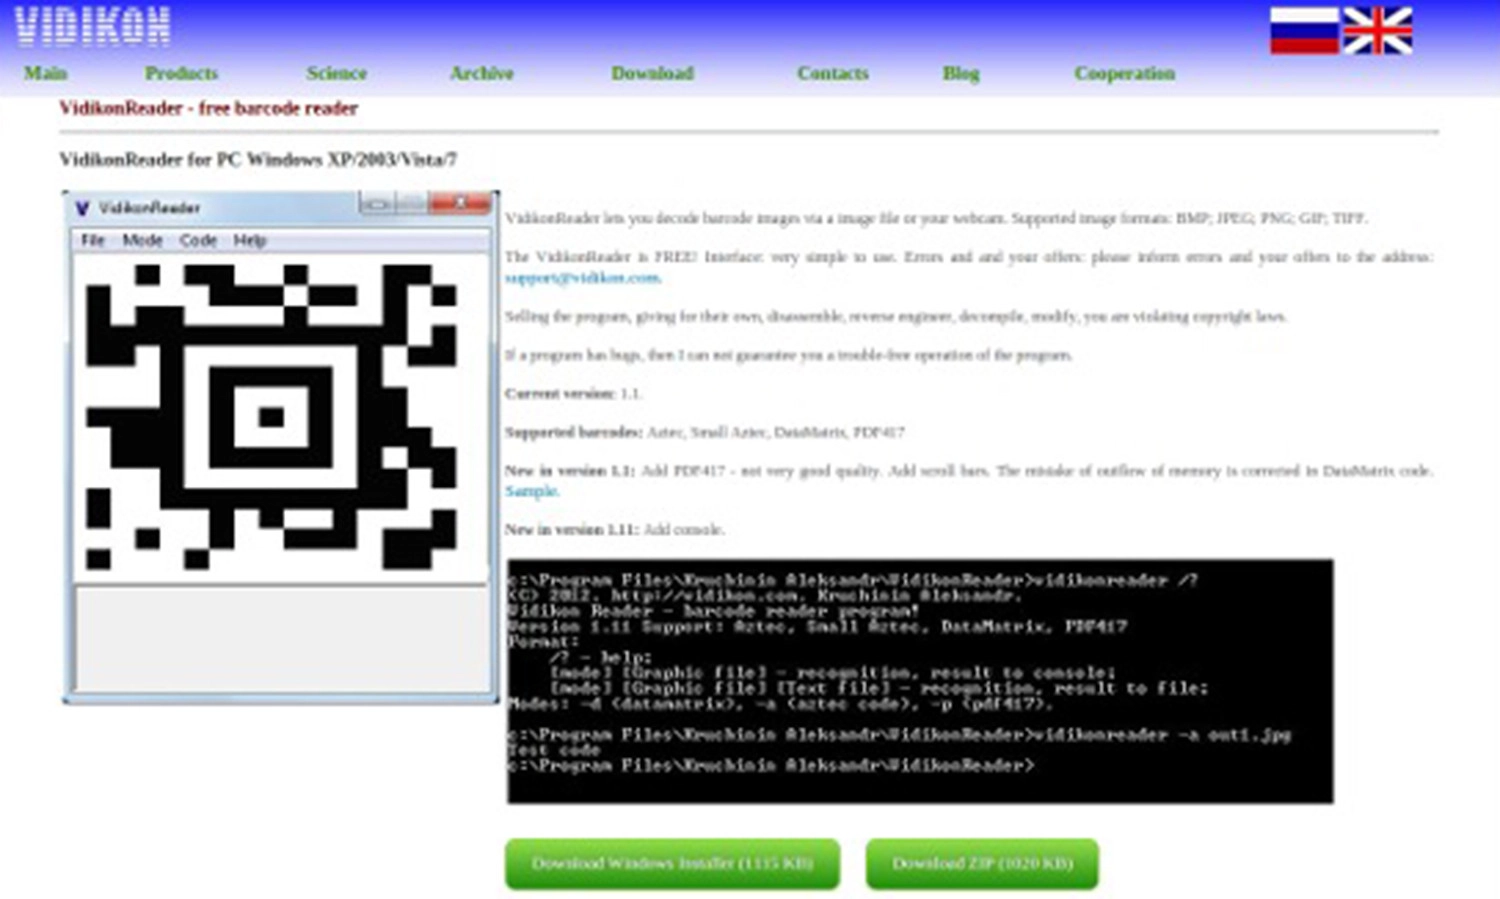Open the Cooperation page
The width and height of the screenshot is (1500, 899).
(1125, 73)
